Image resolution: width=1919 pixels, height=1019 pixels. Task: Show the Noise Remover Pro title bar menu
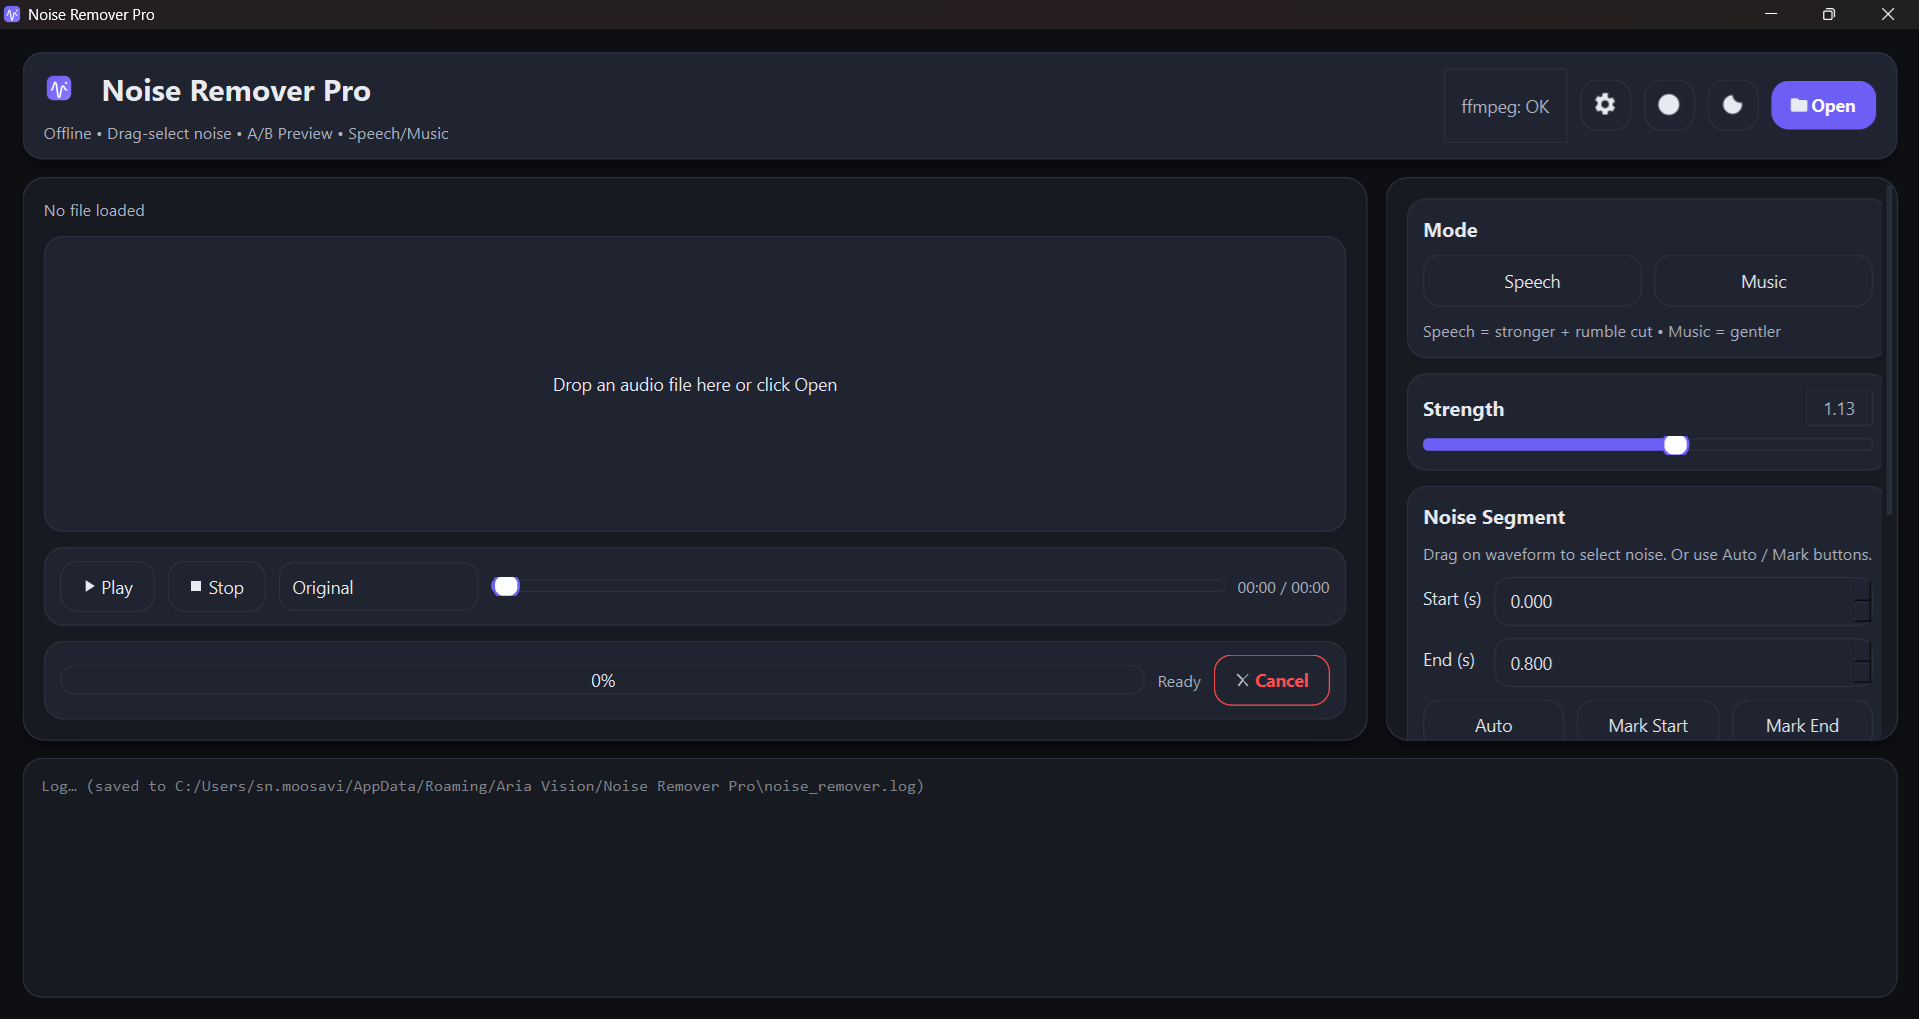12,14
